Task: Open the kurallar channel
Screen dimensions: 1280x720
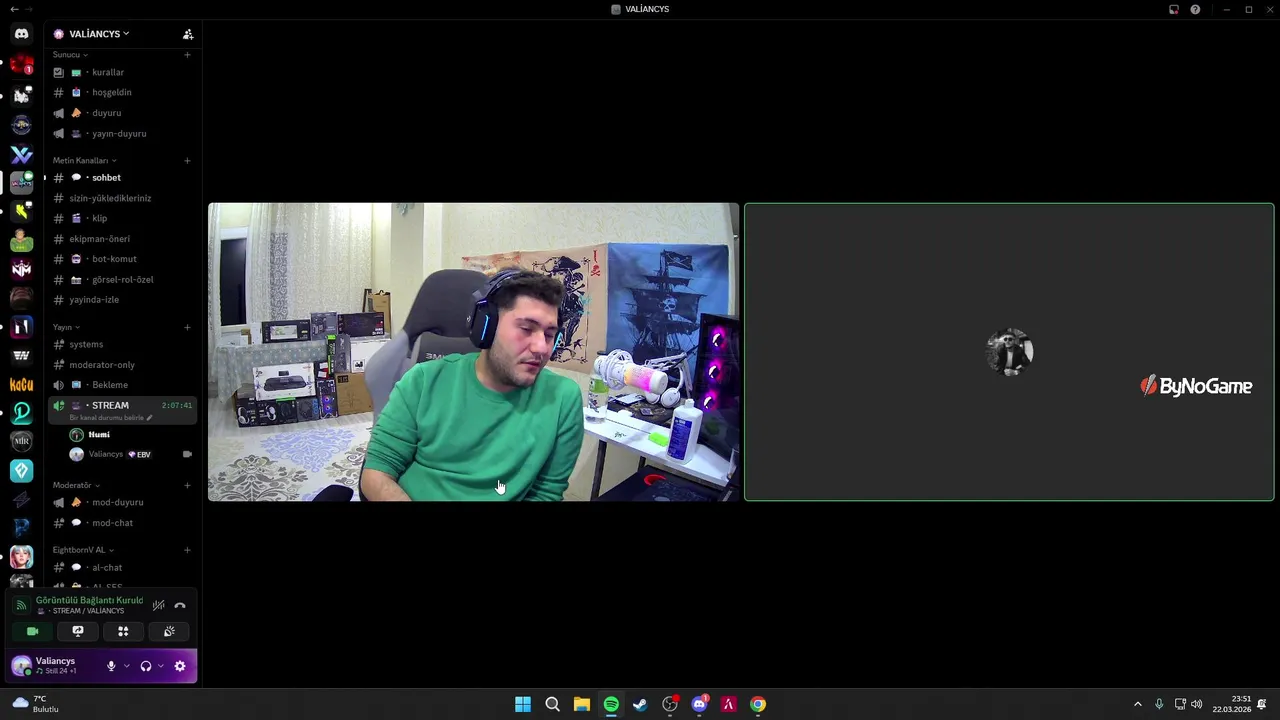Action: pyautogui.click(x=122, y=72)
